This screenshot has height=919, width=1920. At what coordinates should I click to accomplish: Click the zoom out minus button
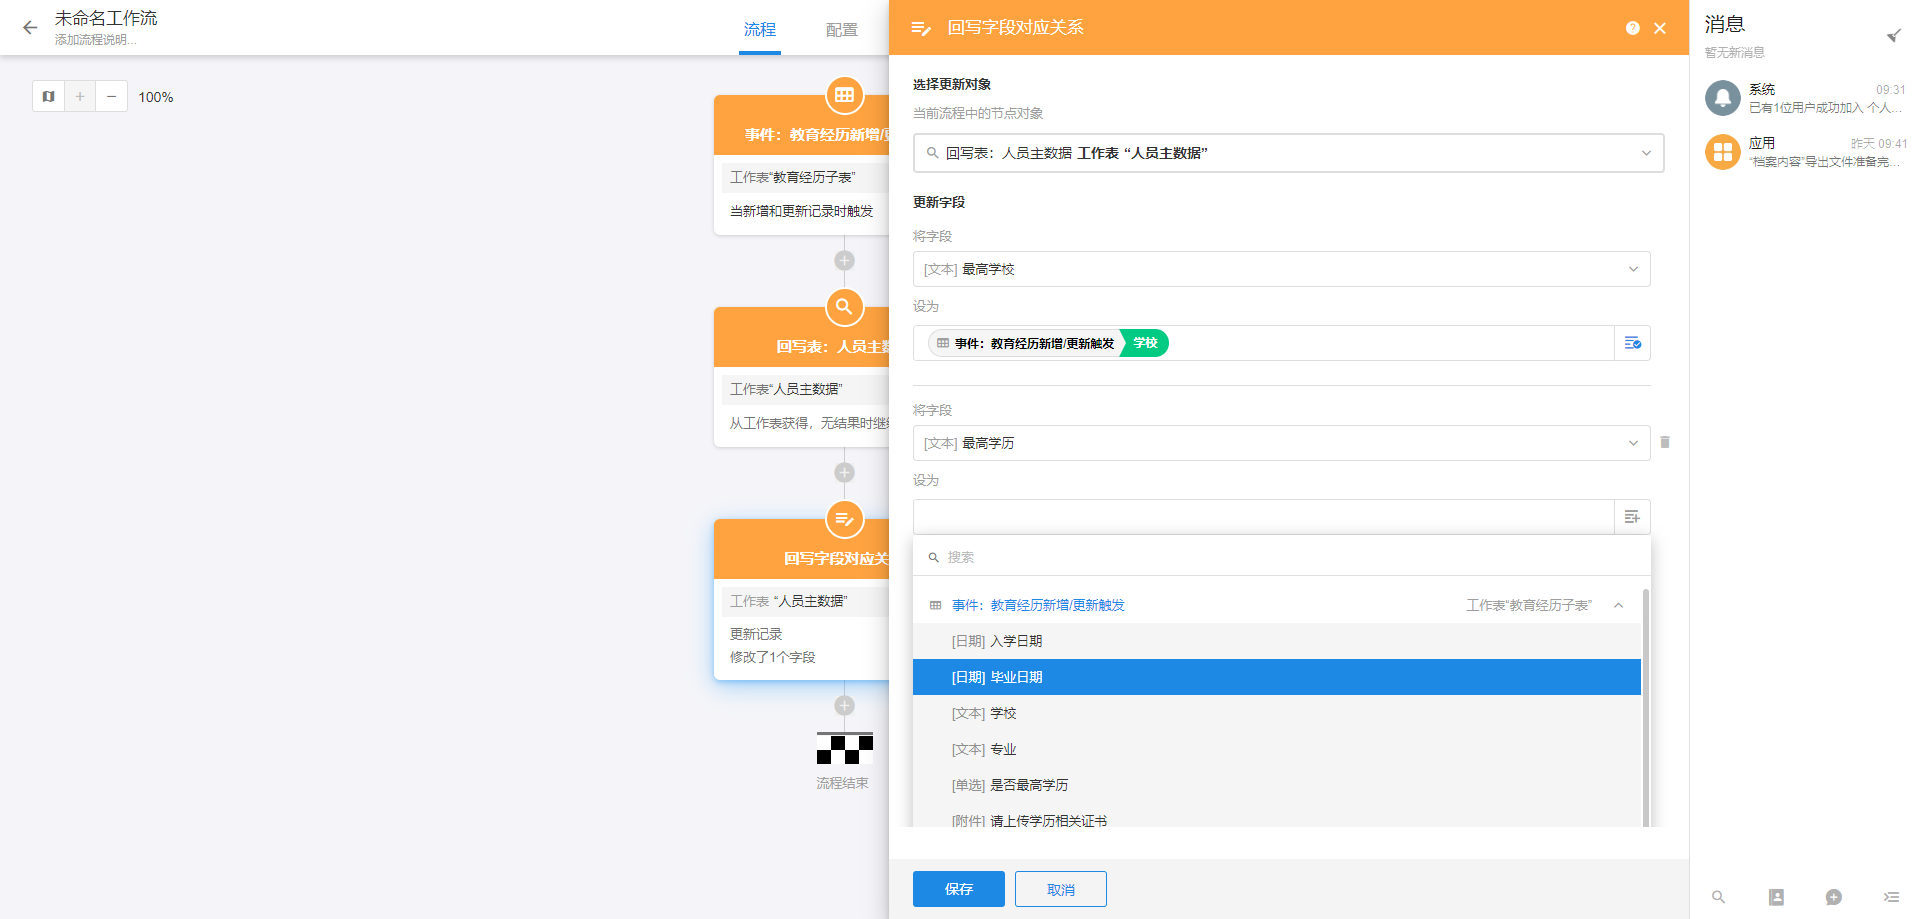tap(111, 97)
